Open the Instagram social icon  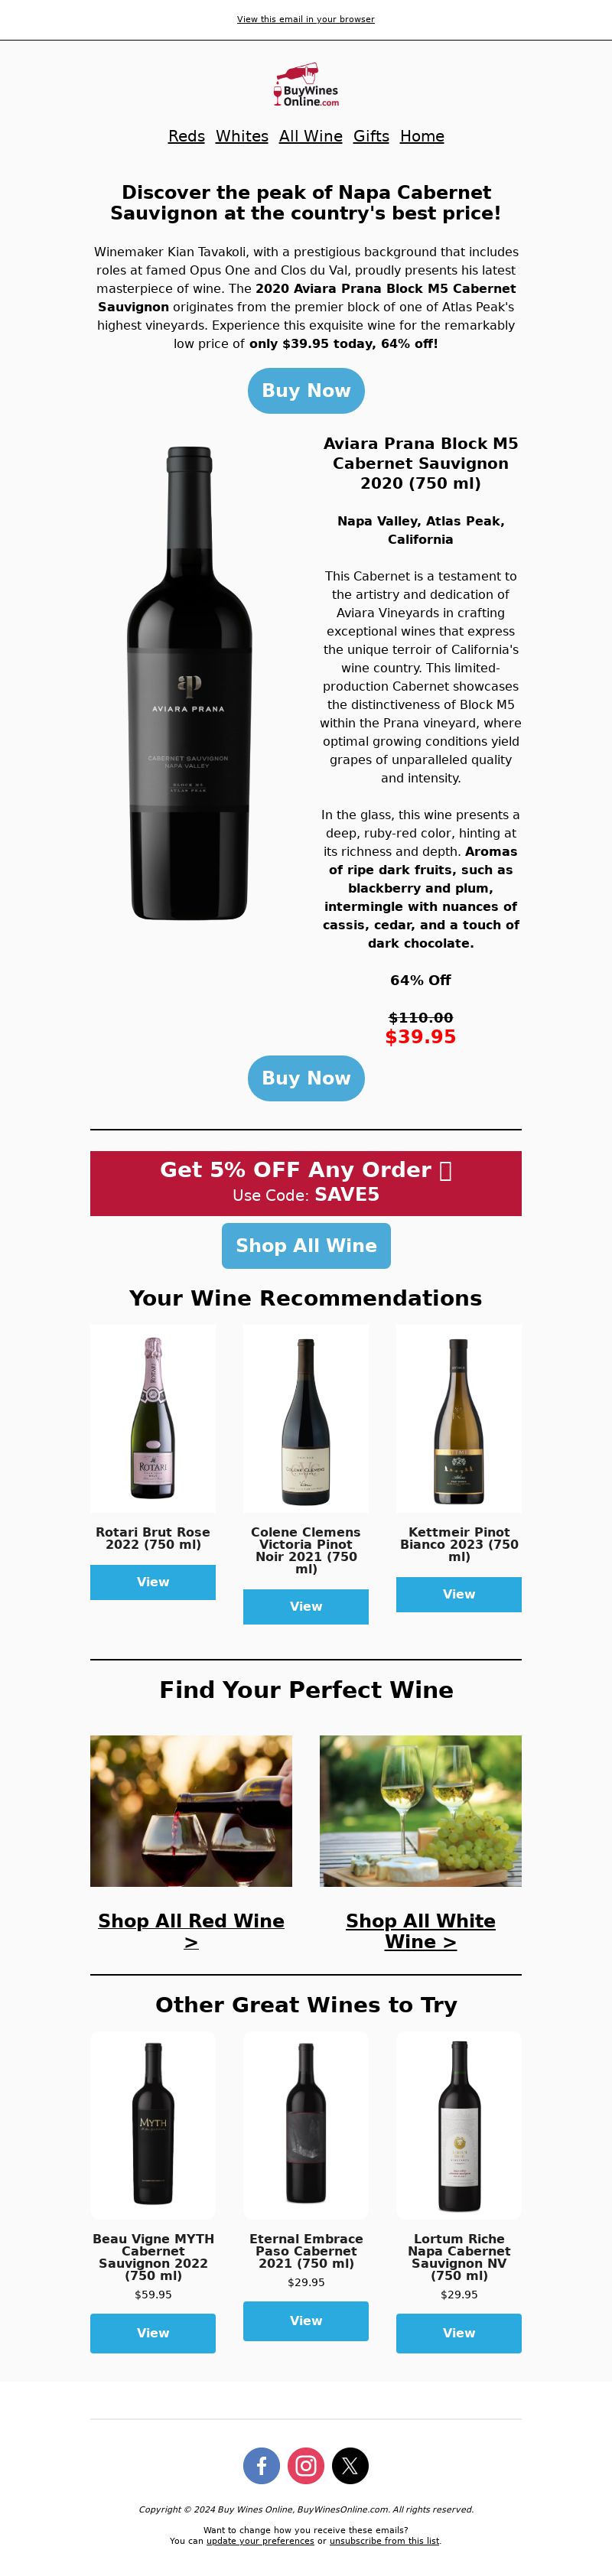(x=306, y=2465)
